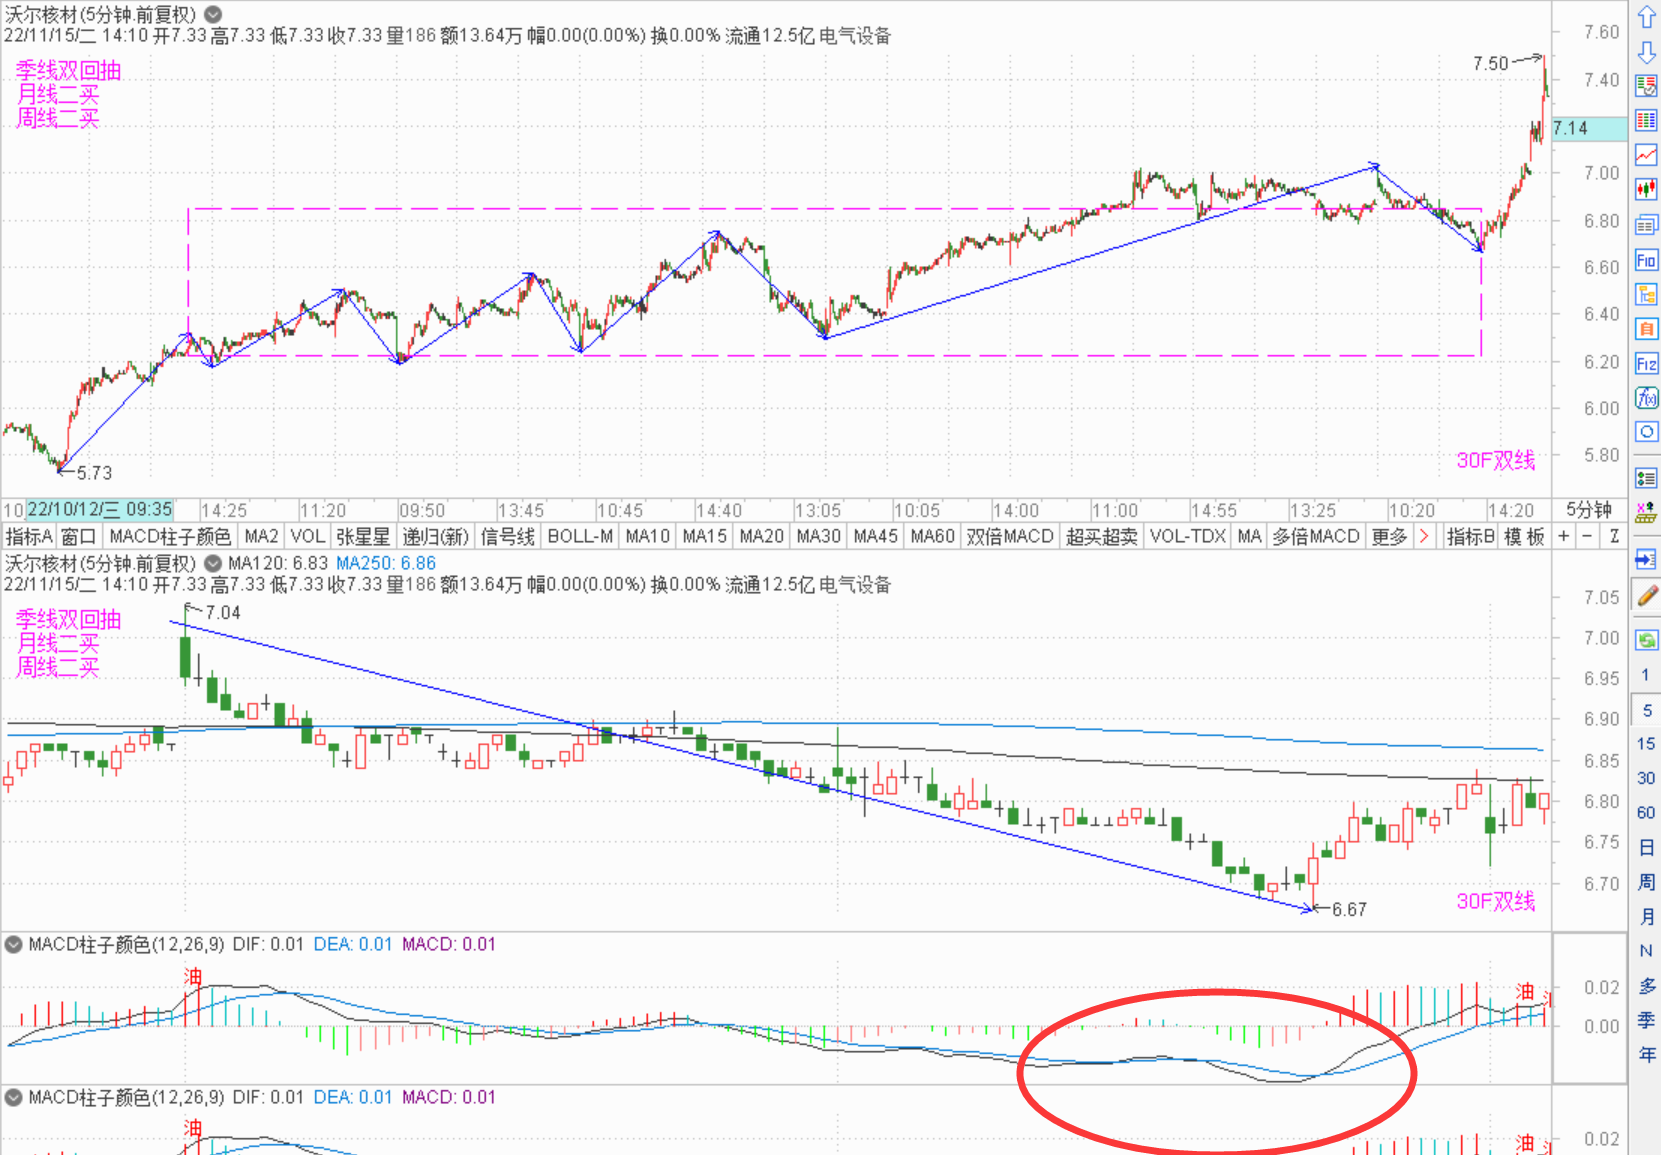Select the VOL indicator tab
1661x1155 pixels.
[x=307, y=536]
